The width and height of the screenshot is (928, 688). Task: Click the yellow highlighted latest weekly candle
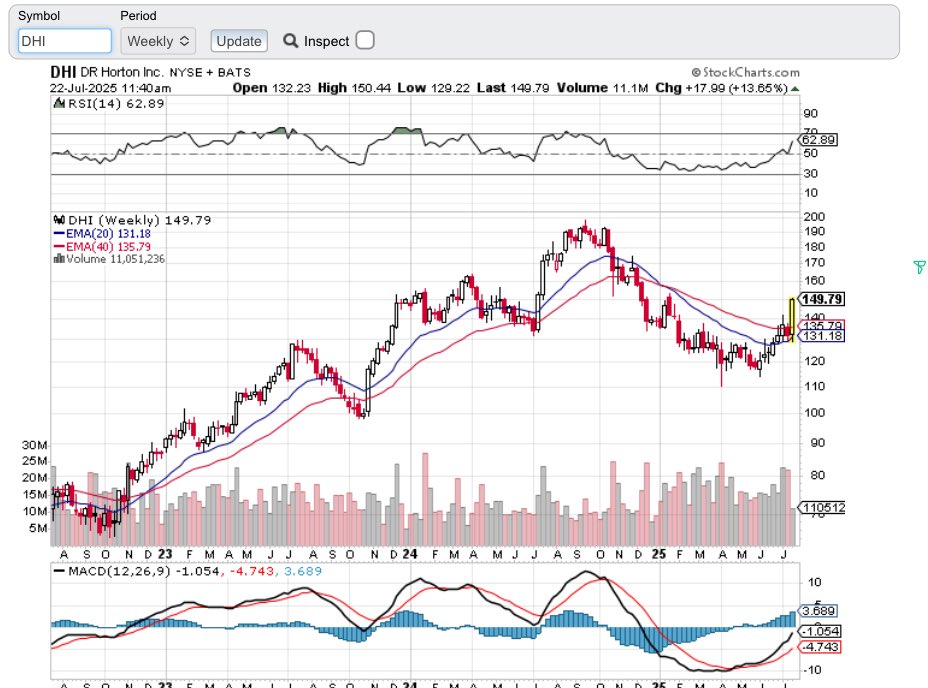(792, 320)
